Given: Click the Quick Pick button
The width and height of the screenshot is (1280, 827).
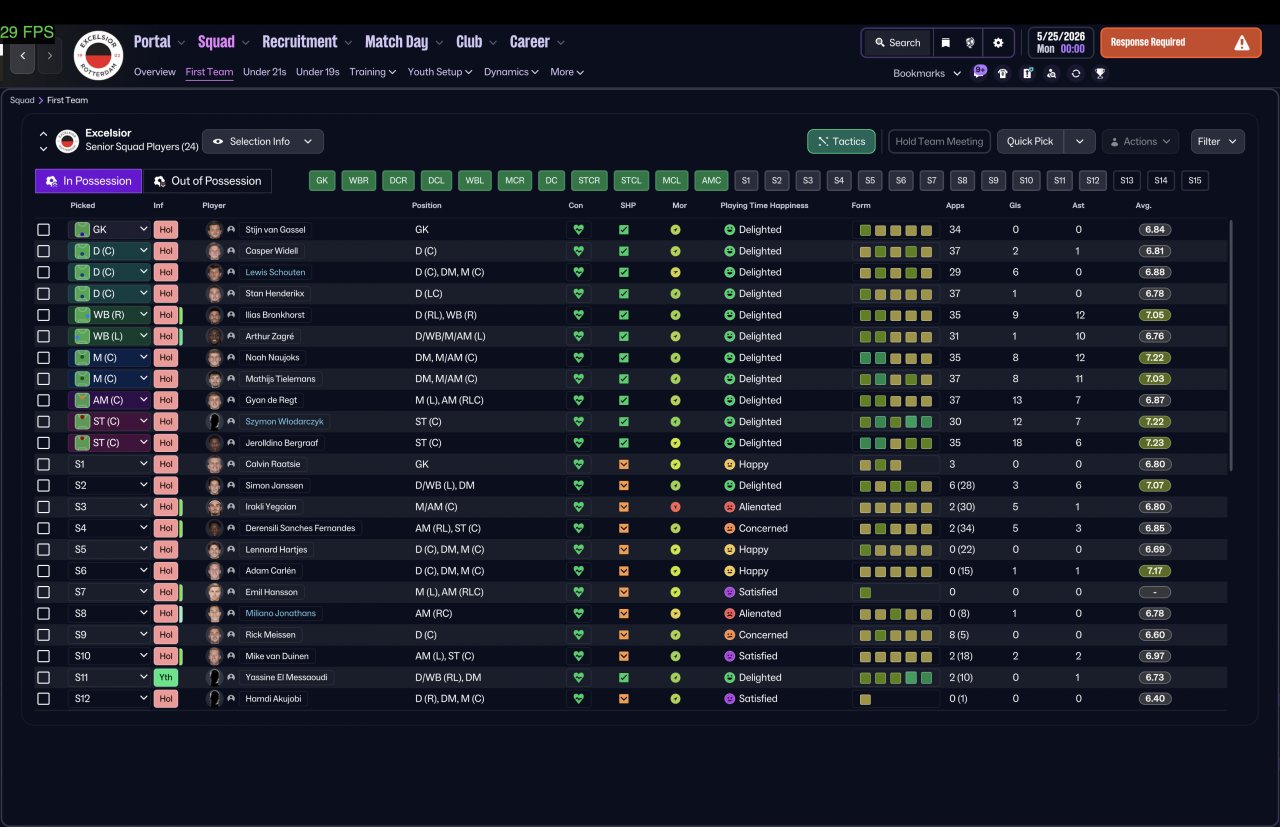Looking at the screenshot, I should (1030, 141).
